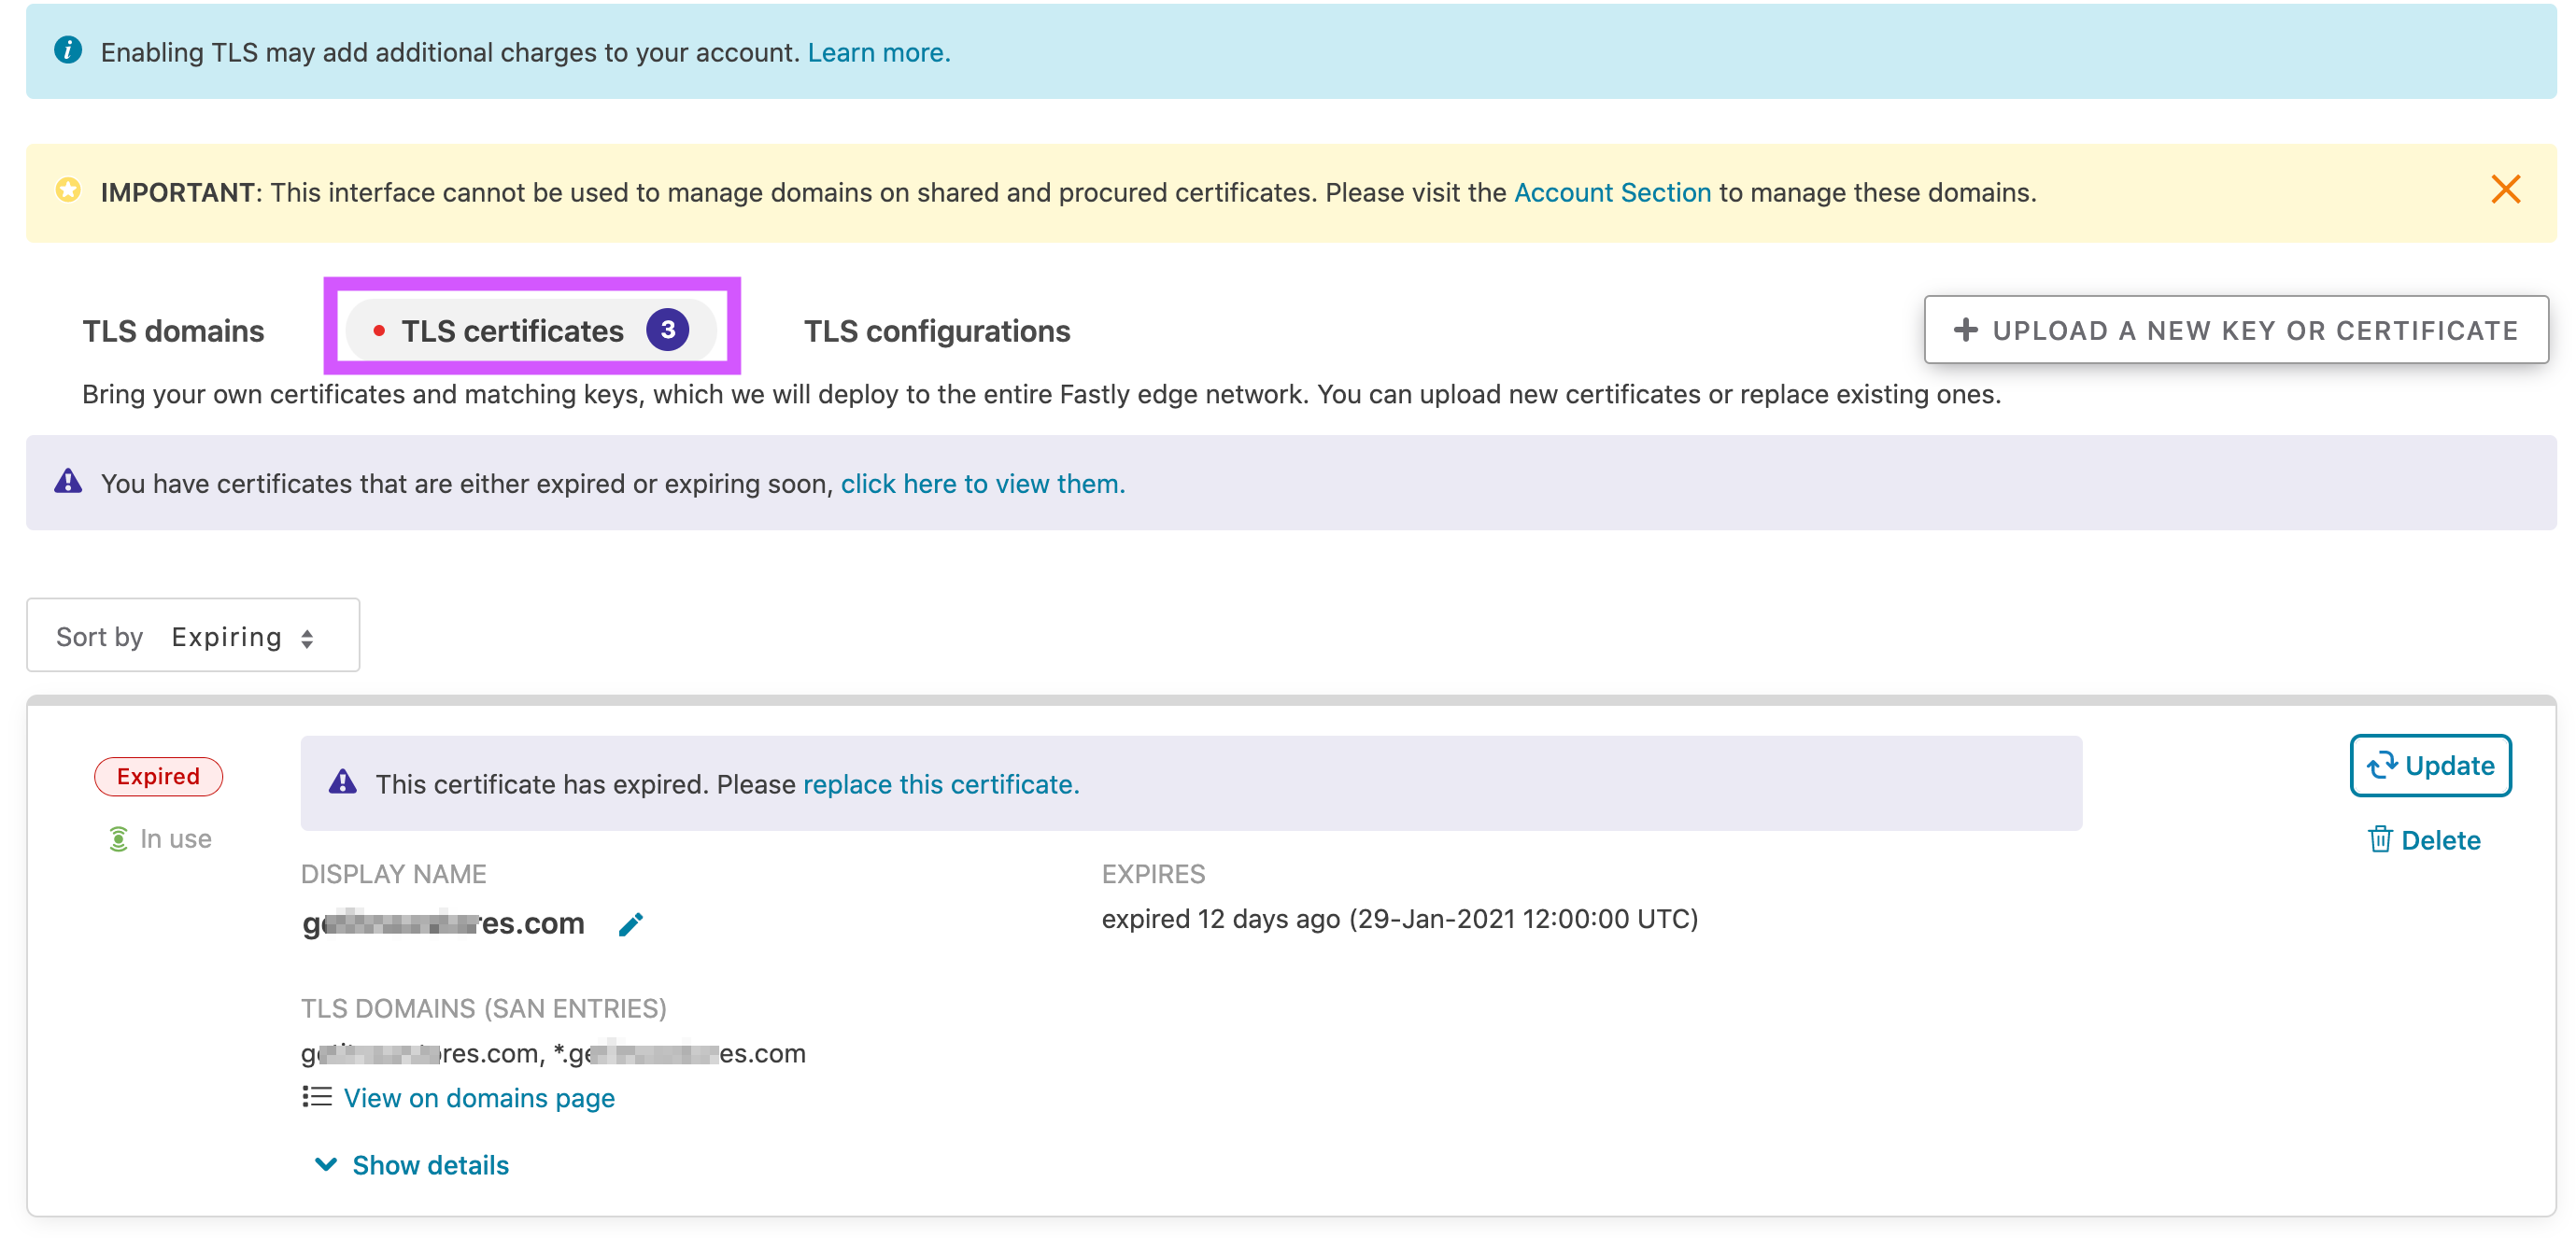
Task: Click the trash icon beside Delete
Action: click(2379, 838)
